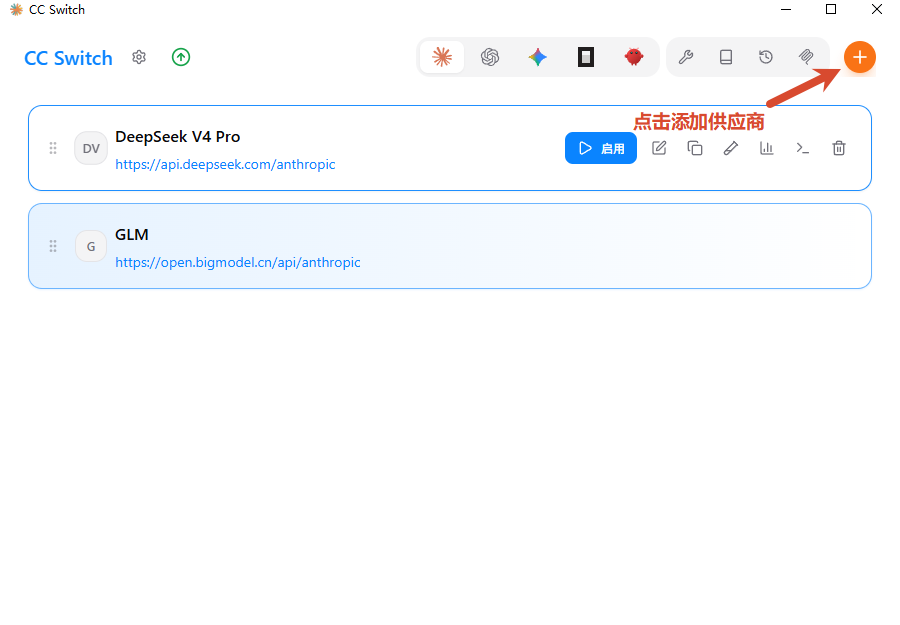
Task: Click the CC Switch blue heading
Action: click(68, 58)
